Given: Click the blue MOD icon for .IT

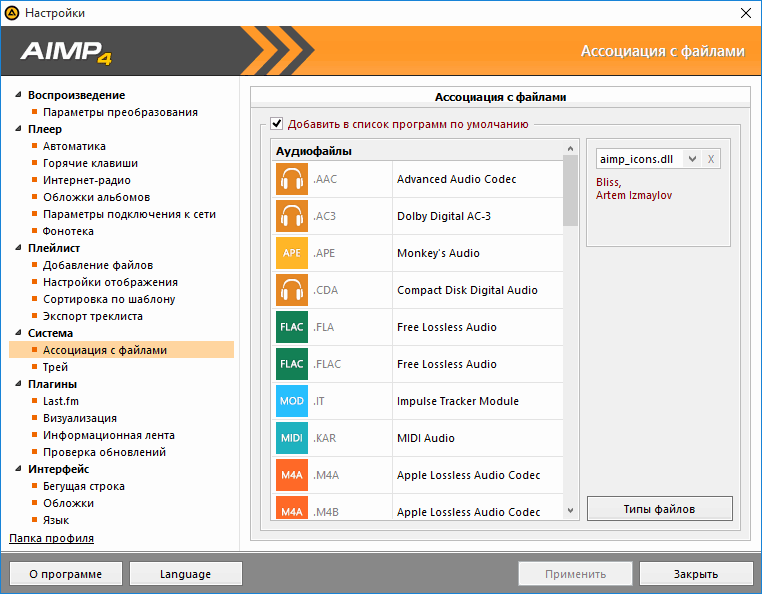Looking at the screenshot, I should [292, 401].
